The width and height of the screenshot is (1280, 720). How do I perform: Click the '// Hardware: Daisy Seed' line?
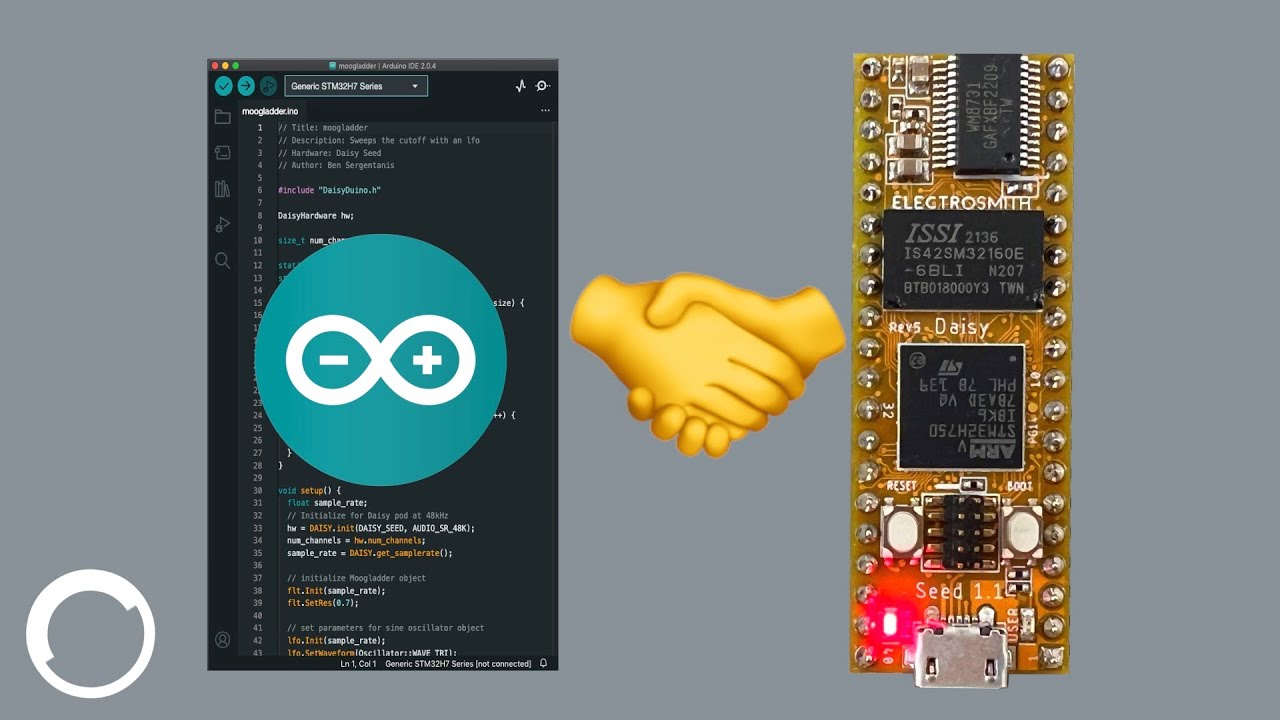[x=329, y=153]
